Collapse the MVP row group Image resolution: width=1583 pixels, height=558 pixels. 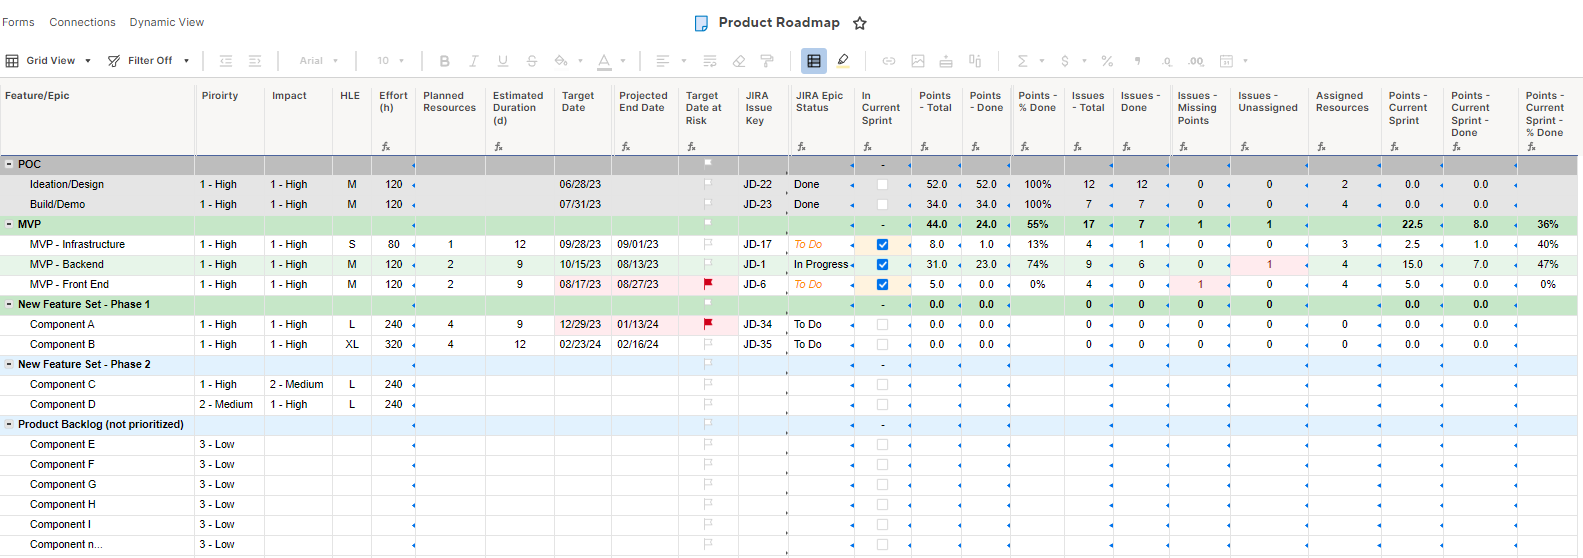9,225
